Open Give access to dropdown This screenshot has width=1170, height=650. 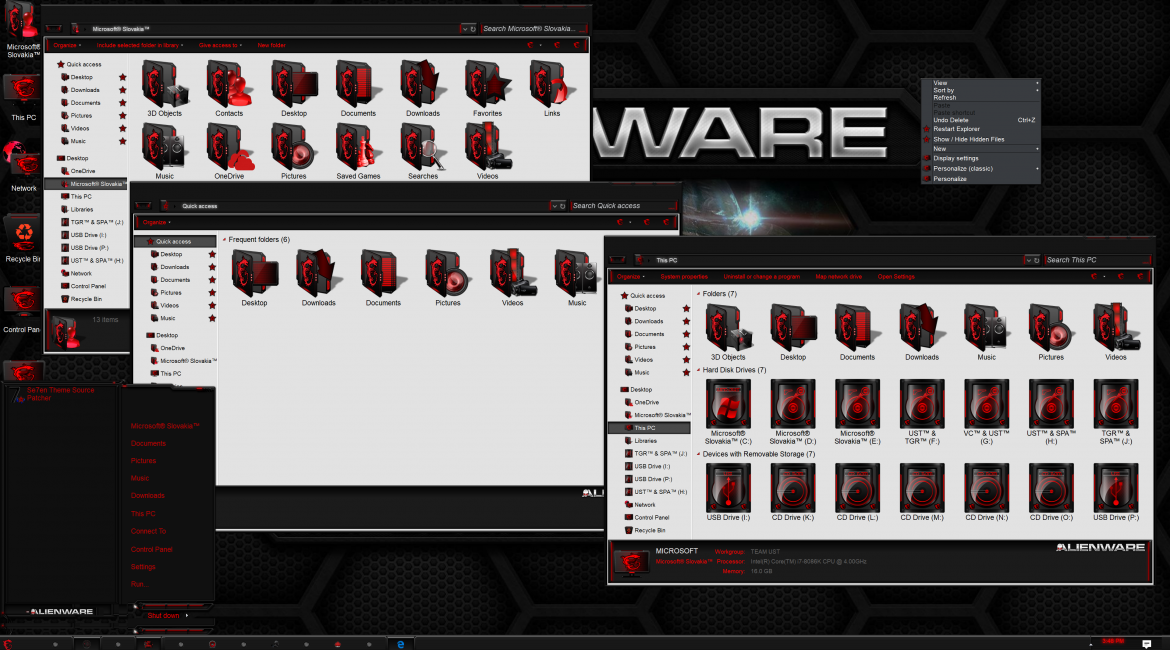220,46
